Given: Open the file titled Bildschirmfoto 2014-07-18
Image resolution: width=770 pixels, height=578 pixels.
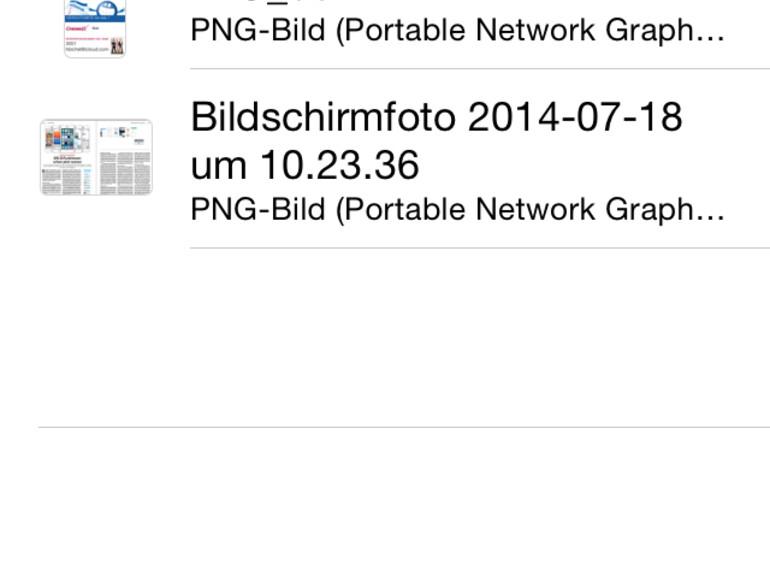Looking at the screenshot, I should coord(436,141).
